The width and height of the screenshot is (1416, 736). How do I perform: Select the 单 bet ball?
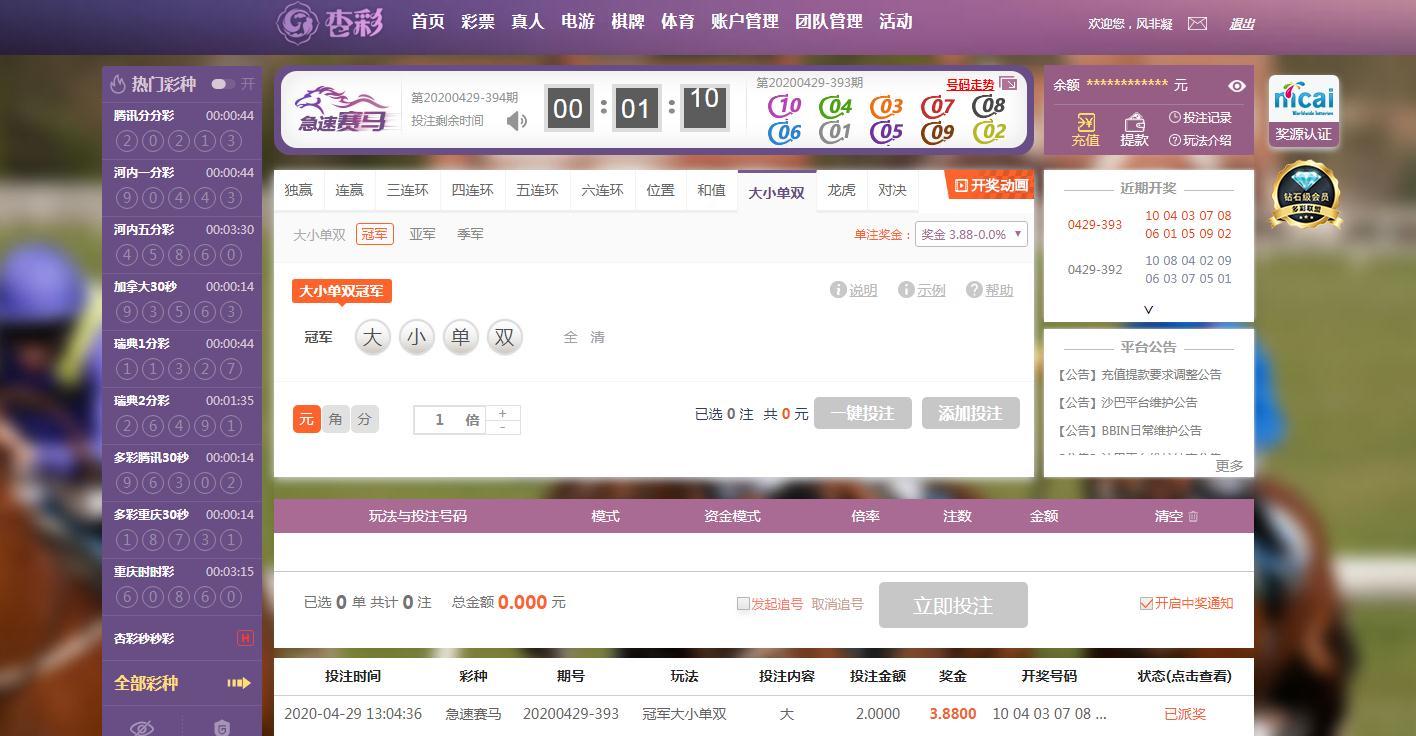click(x=460, y=337)
